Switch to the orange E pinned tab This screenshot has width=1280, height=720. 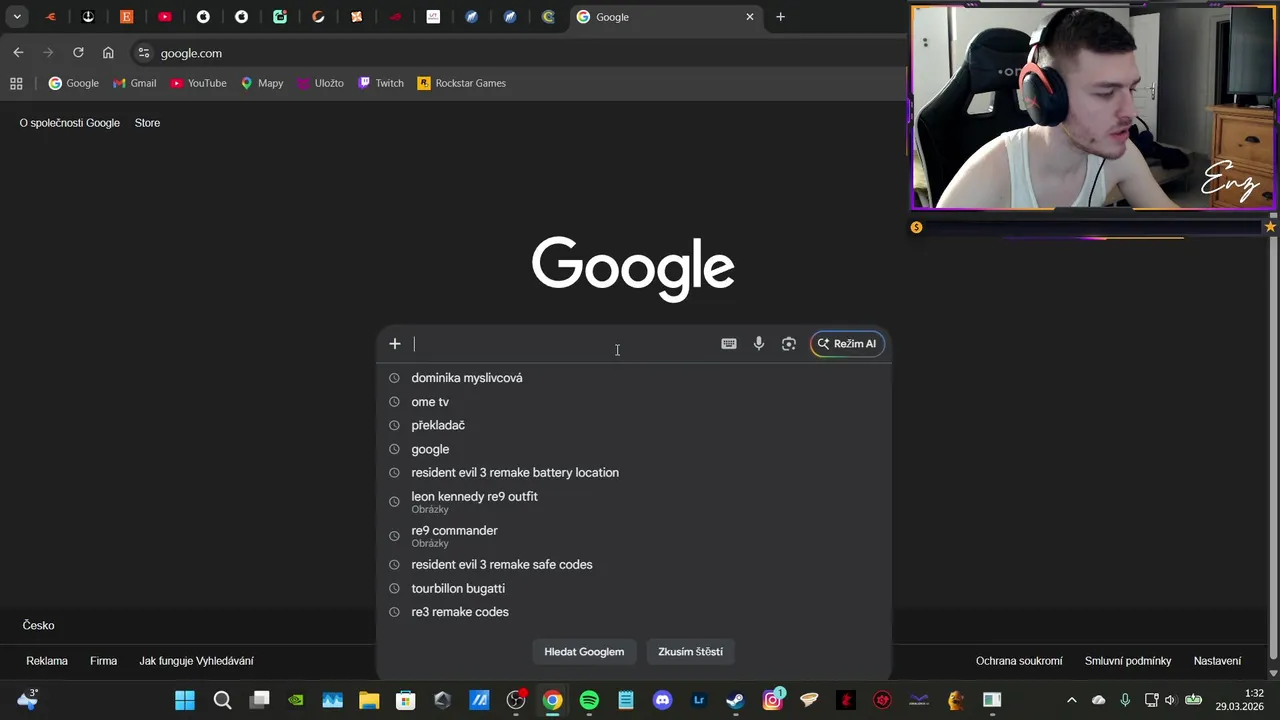127,17
